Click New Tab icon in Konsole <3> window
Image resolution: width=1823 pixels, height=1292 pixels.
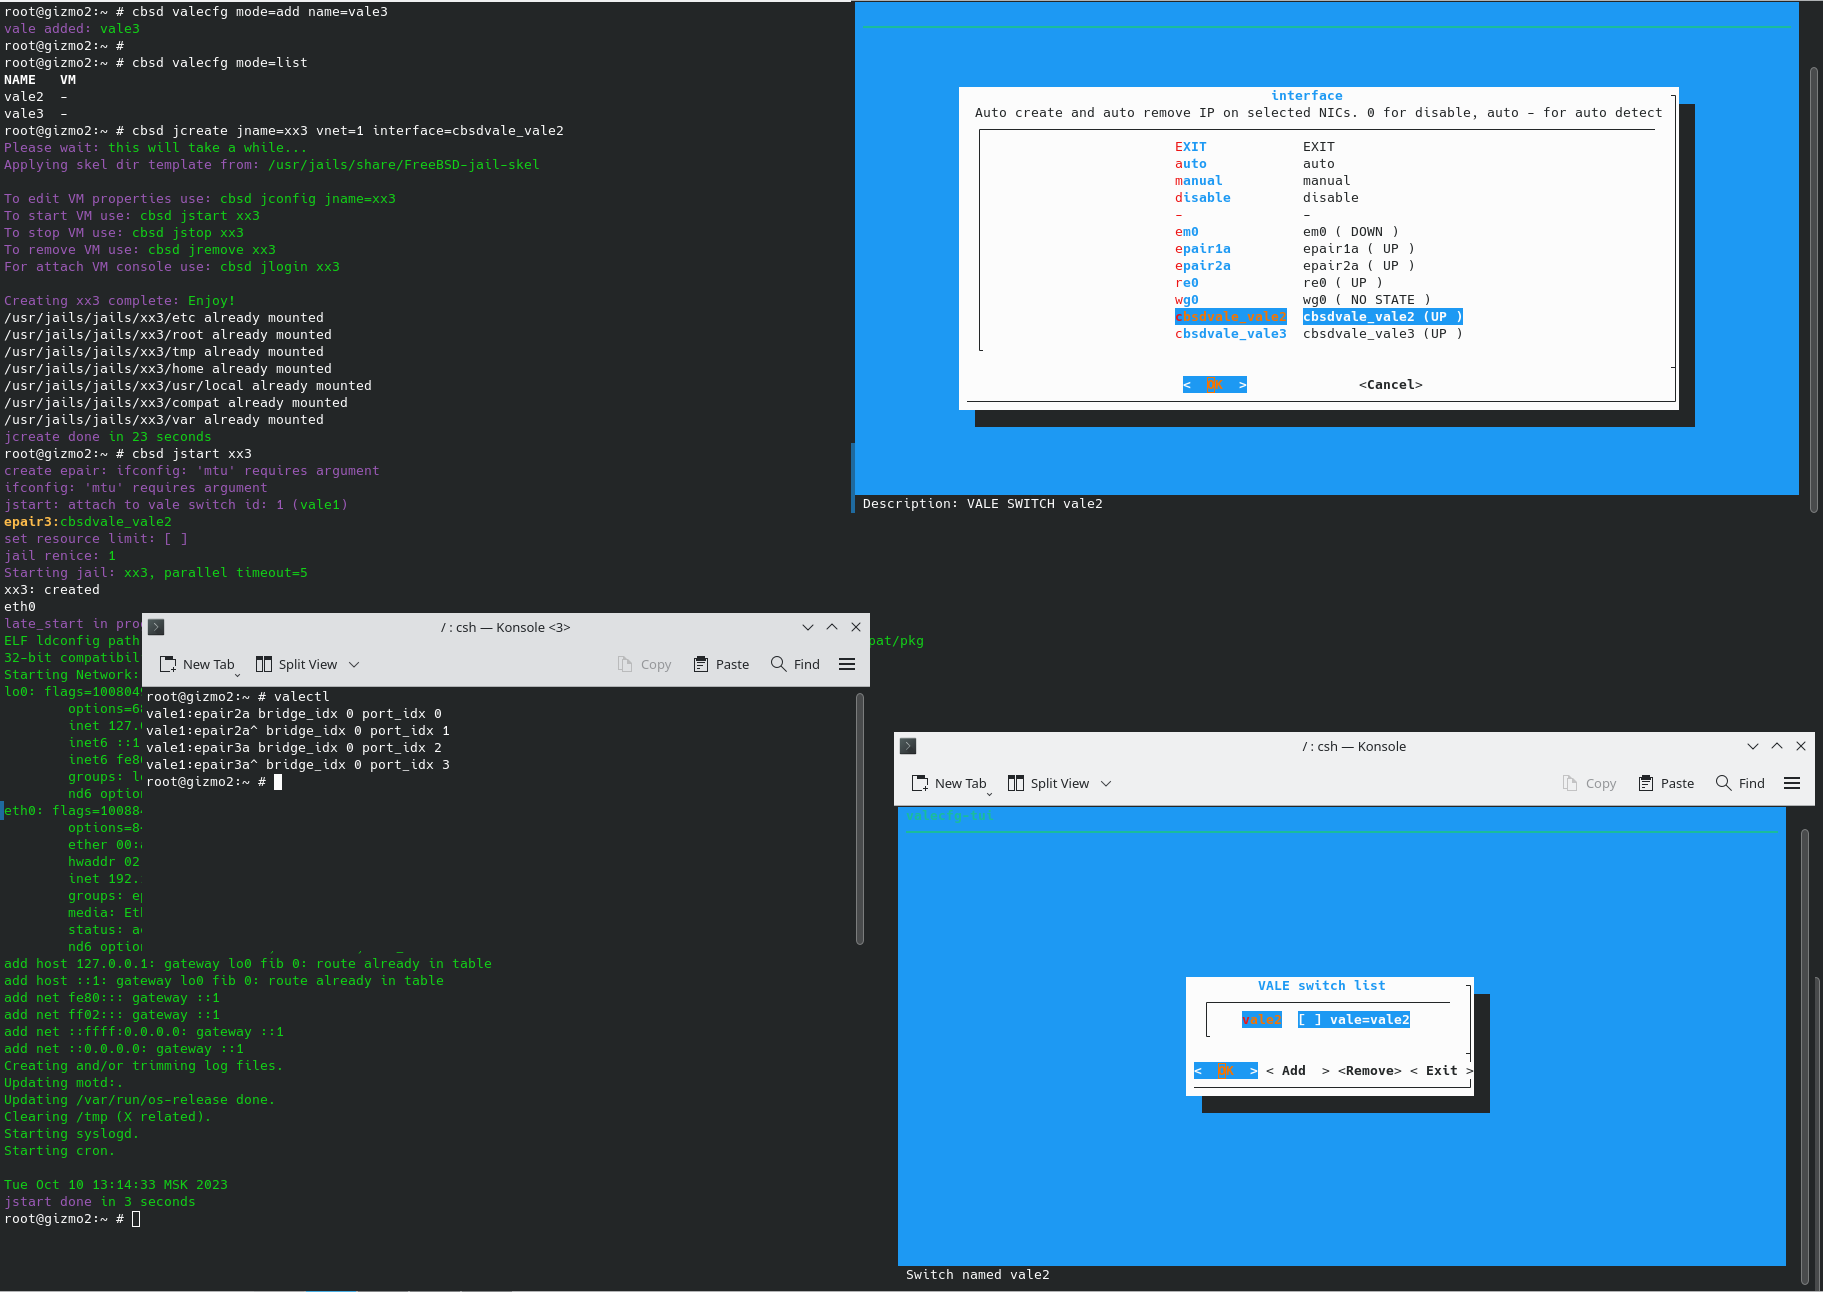[168, 664]
